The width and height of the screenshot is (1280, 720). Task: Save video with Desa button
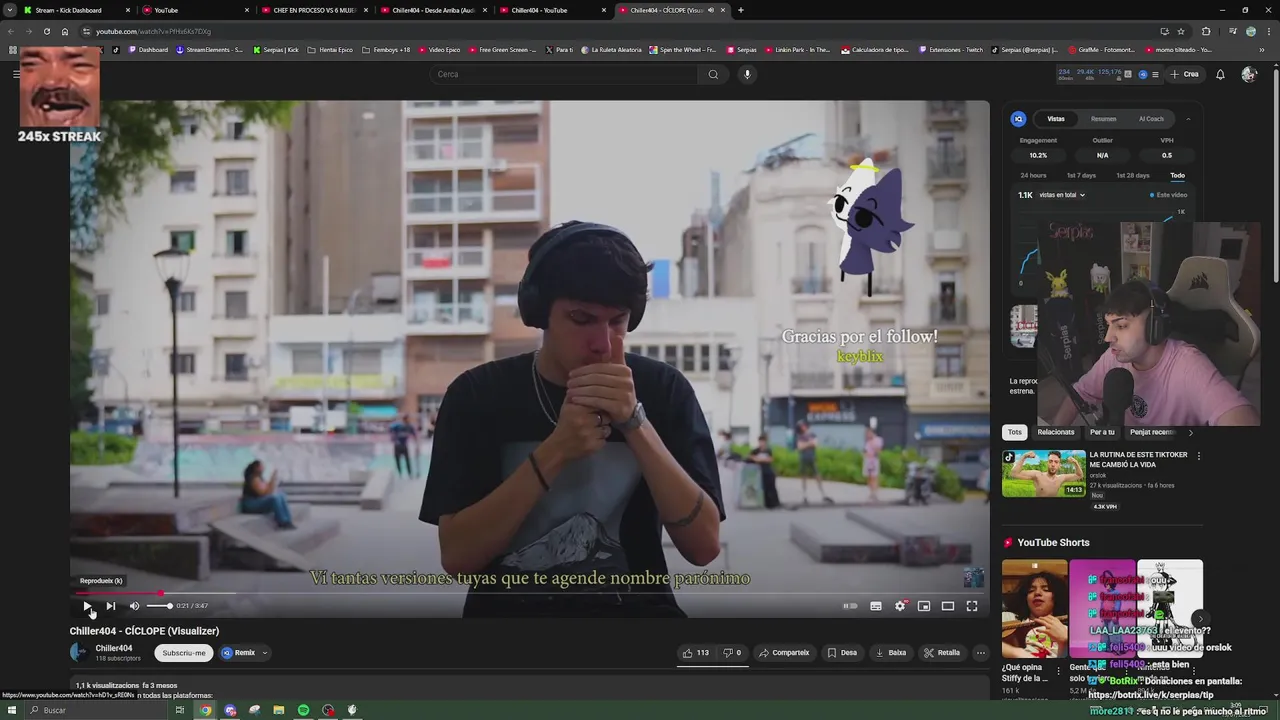842,653
